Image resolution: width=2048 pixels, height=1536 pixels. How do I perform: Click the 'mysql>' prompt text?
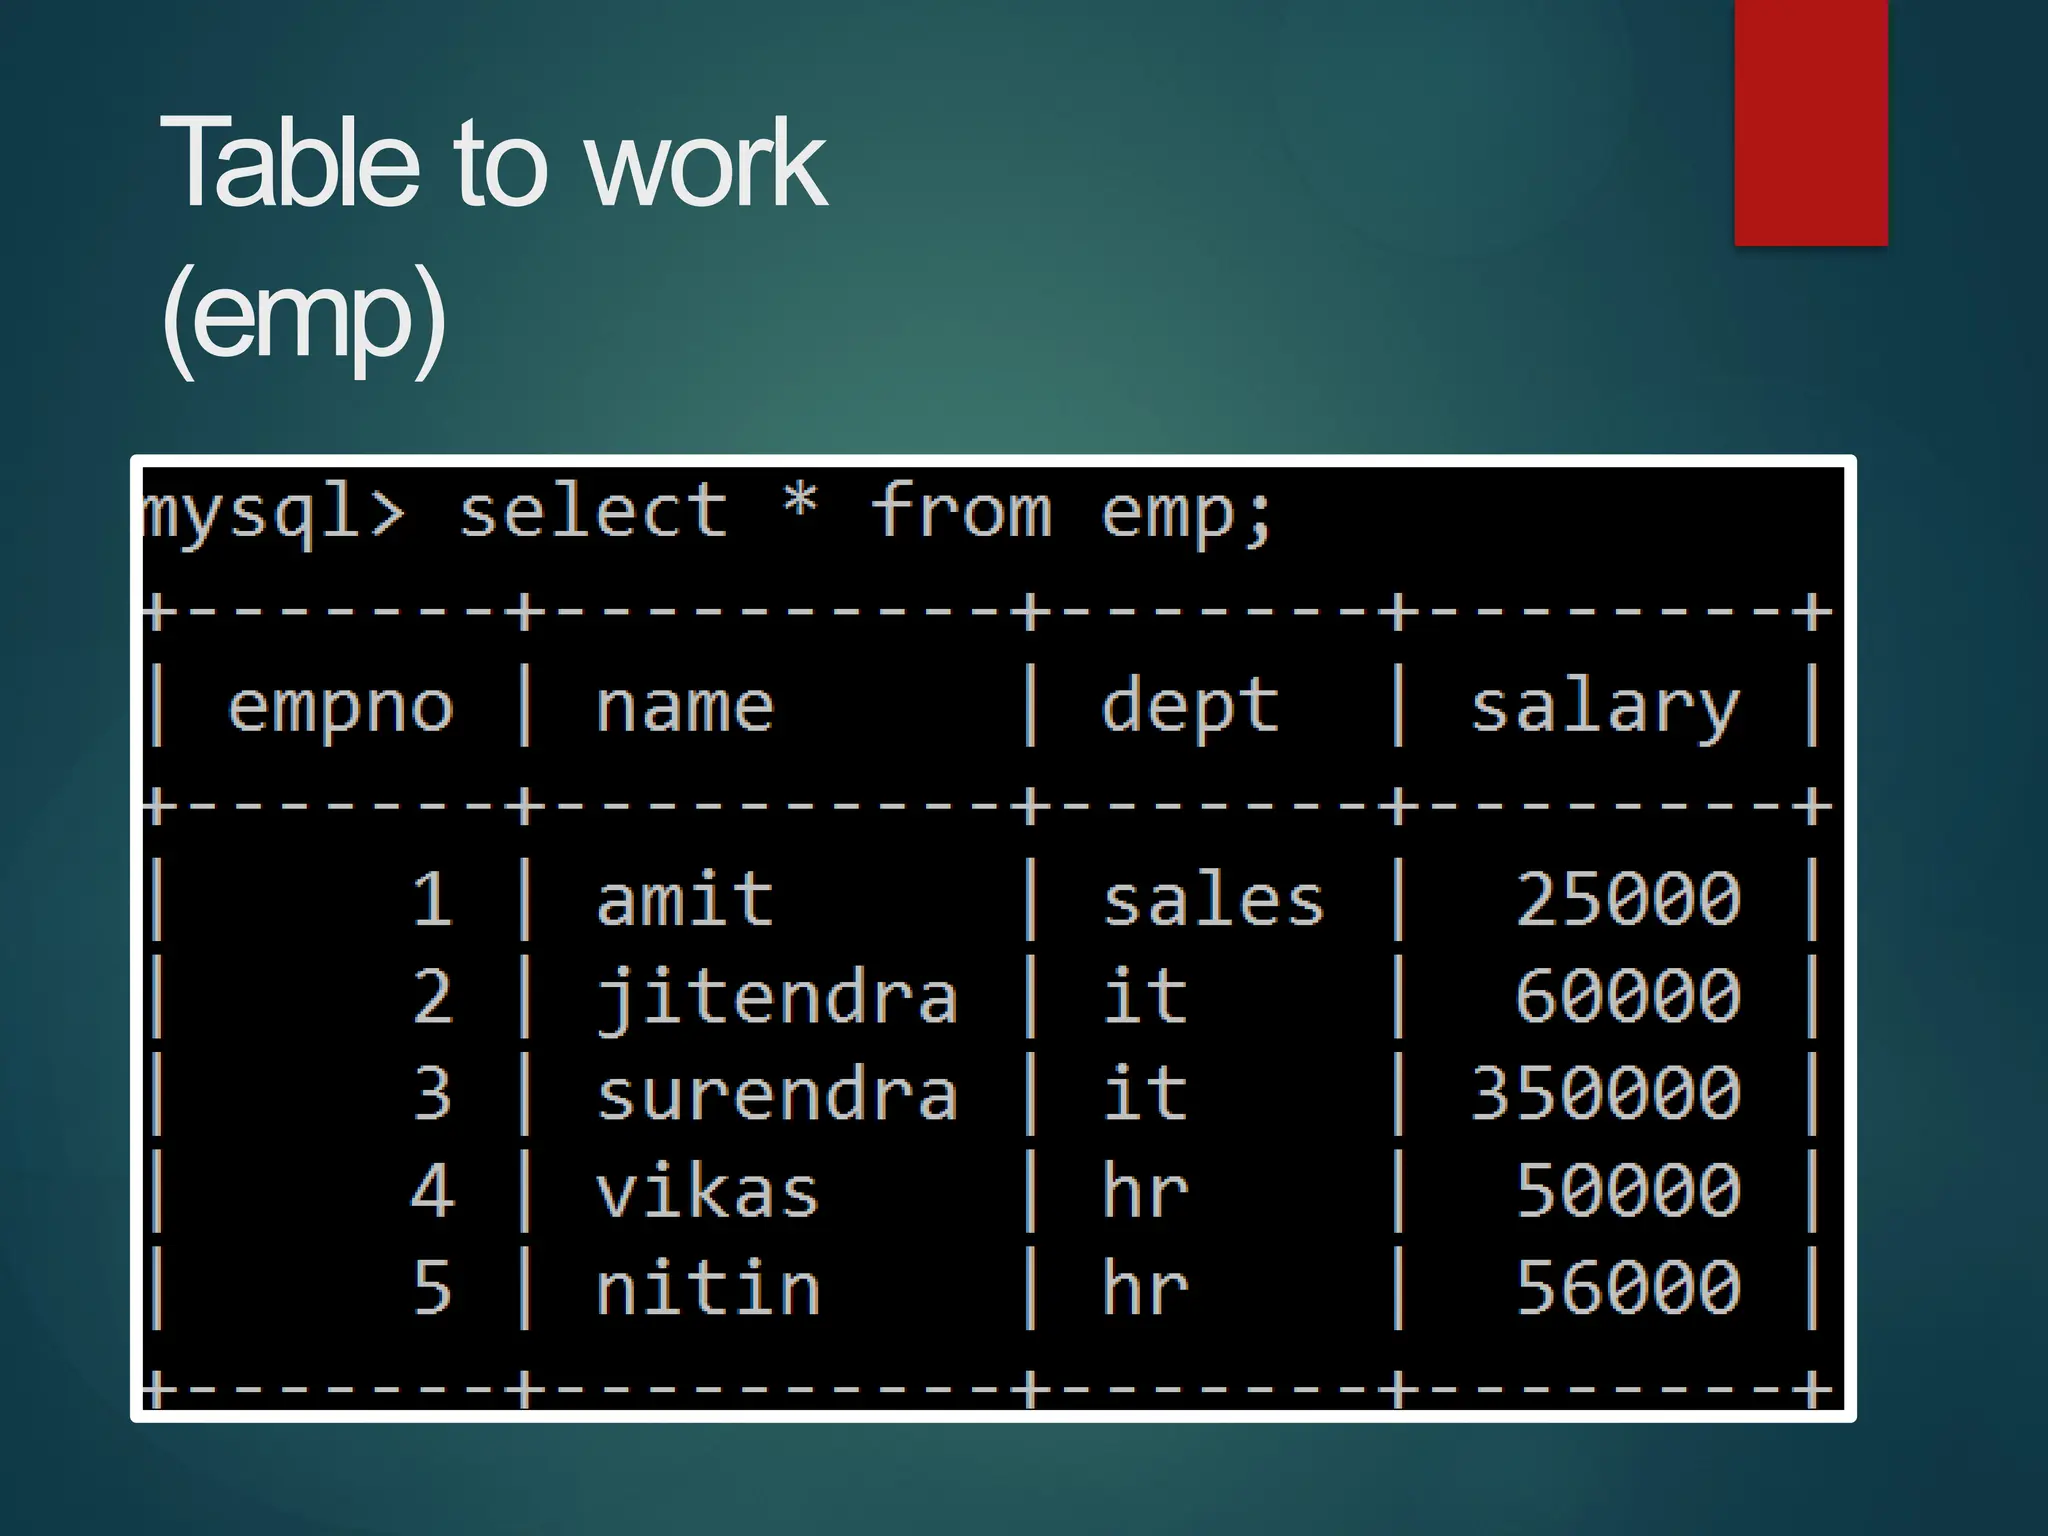274,514
